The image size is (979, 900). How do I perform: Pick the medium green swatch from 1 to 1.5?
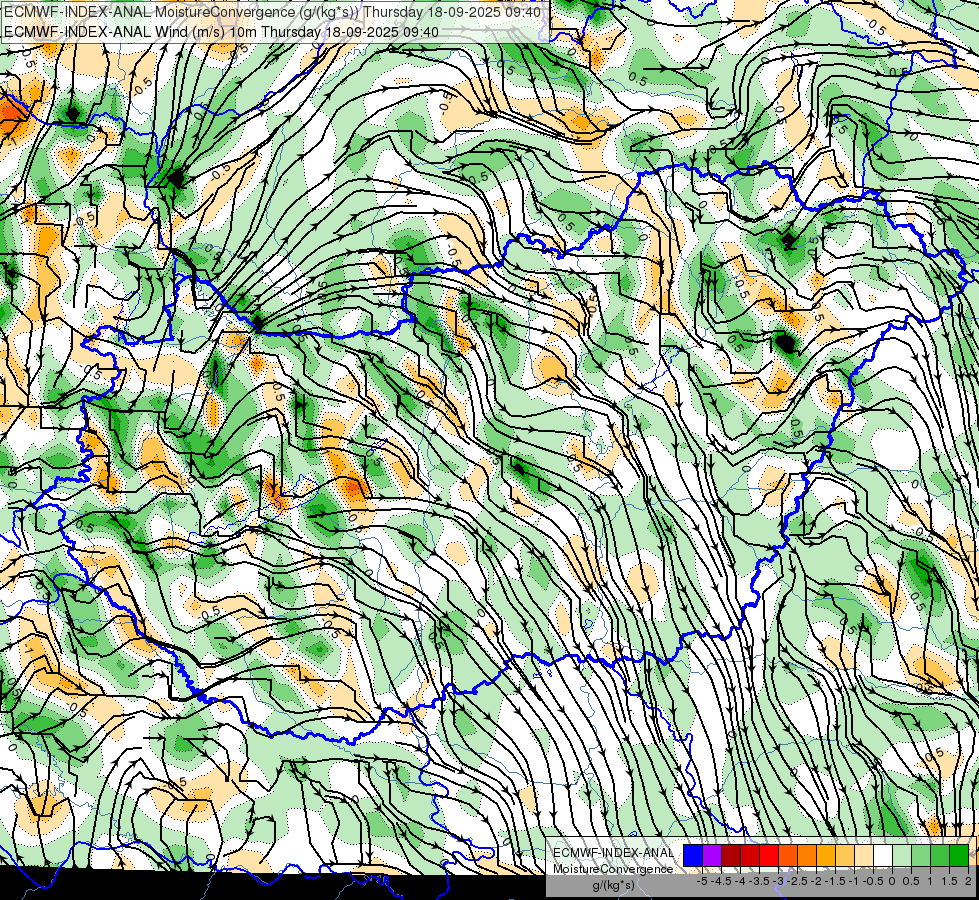pyautogui.click(x=940, y=856)
